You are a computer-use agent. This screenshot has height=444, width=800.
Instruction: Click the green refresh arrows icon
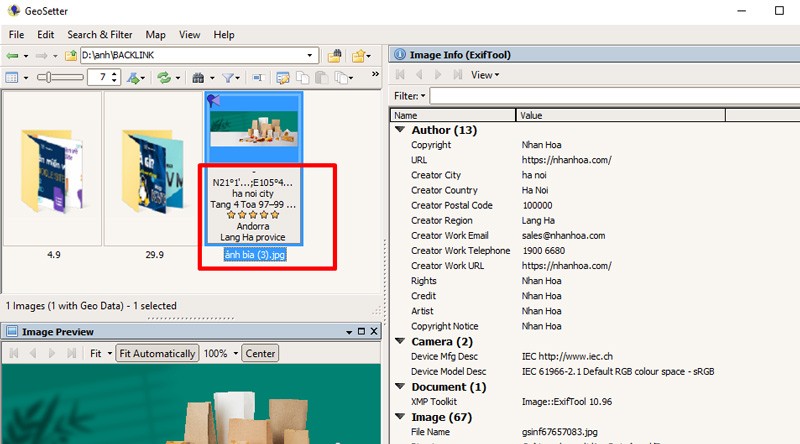165,77
